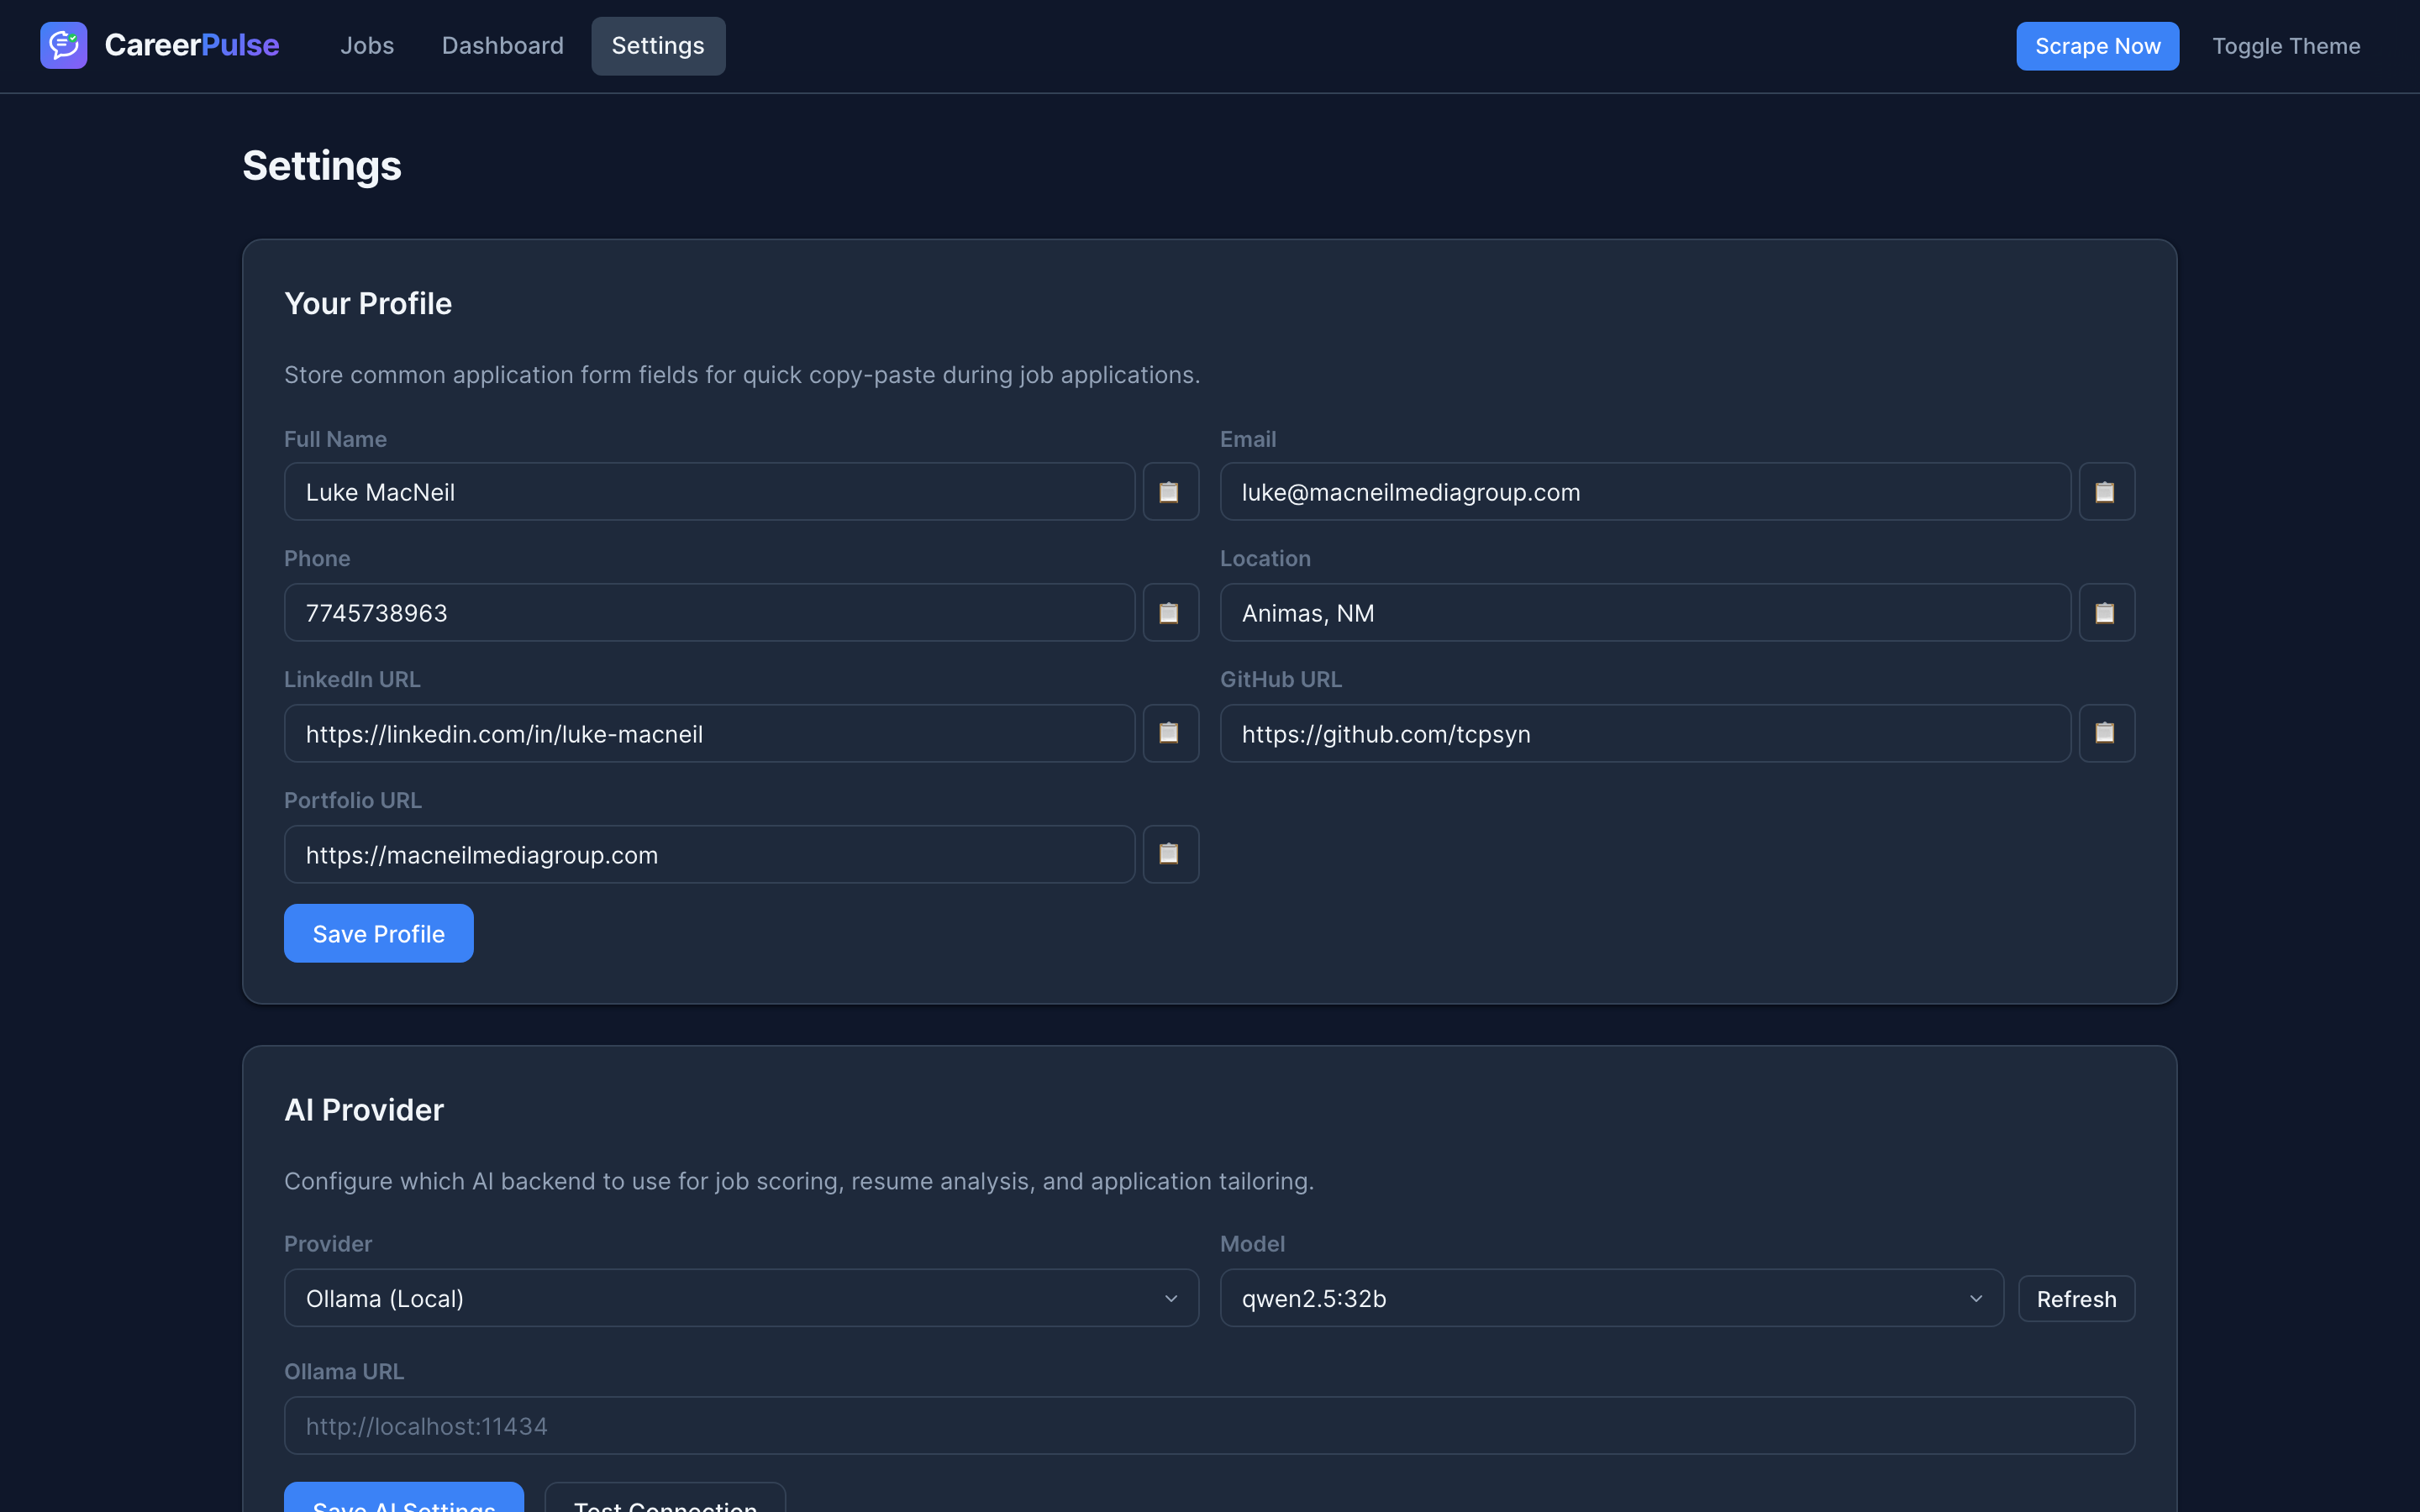Click Save Profile
The height and width of the screenshot is (1512, 2420).
click(x=378, y=932)
